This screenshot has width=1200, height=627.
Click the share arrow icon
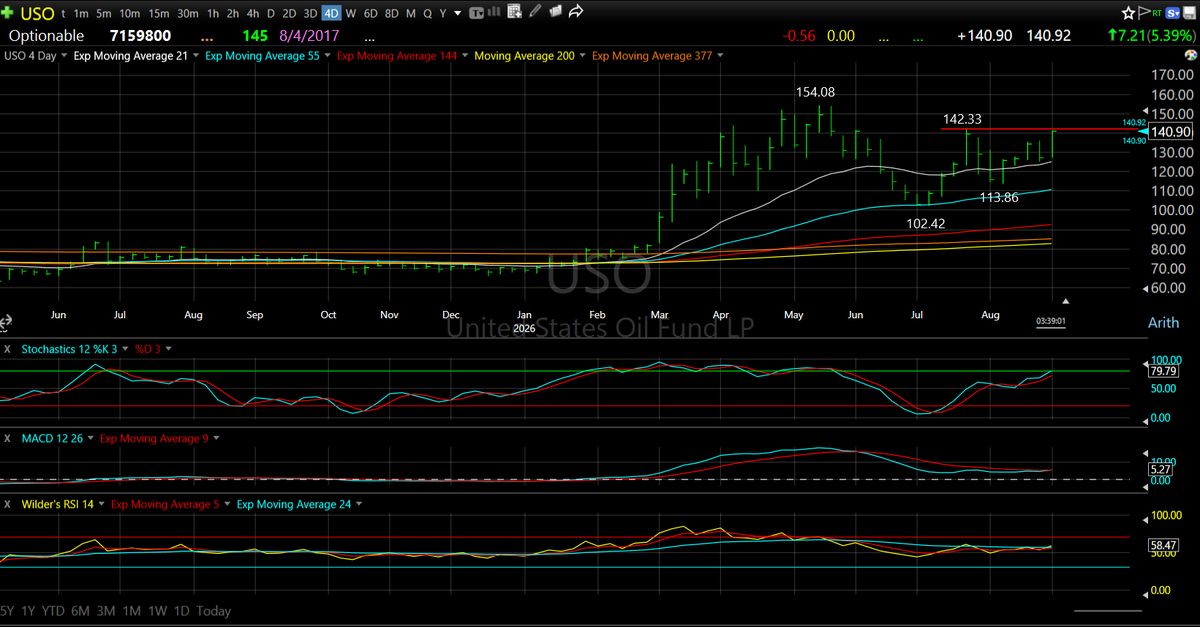coord(577,13)
